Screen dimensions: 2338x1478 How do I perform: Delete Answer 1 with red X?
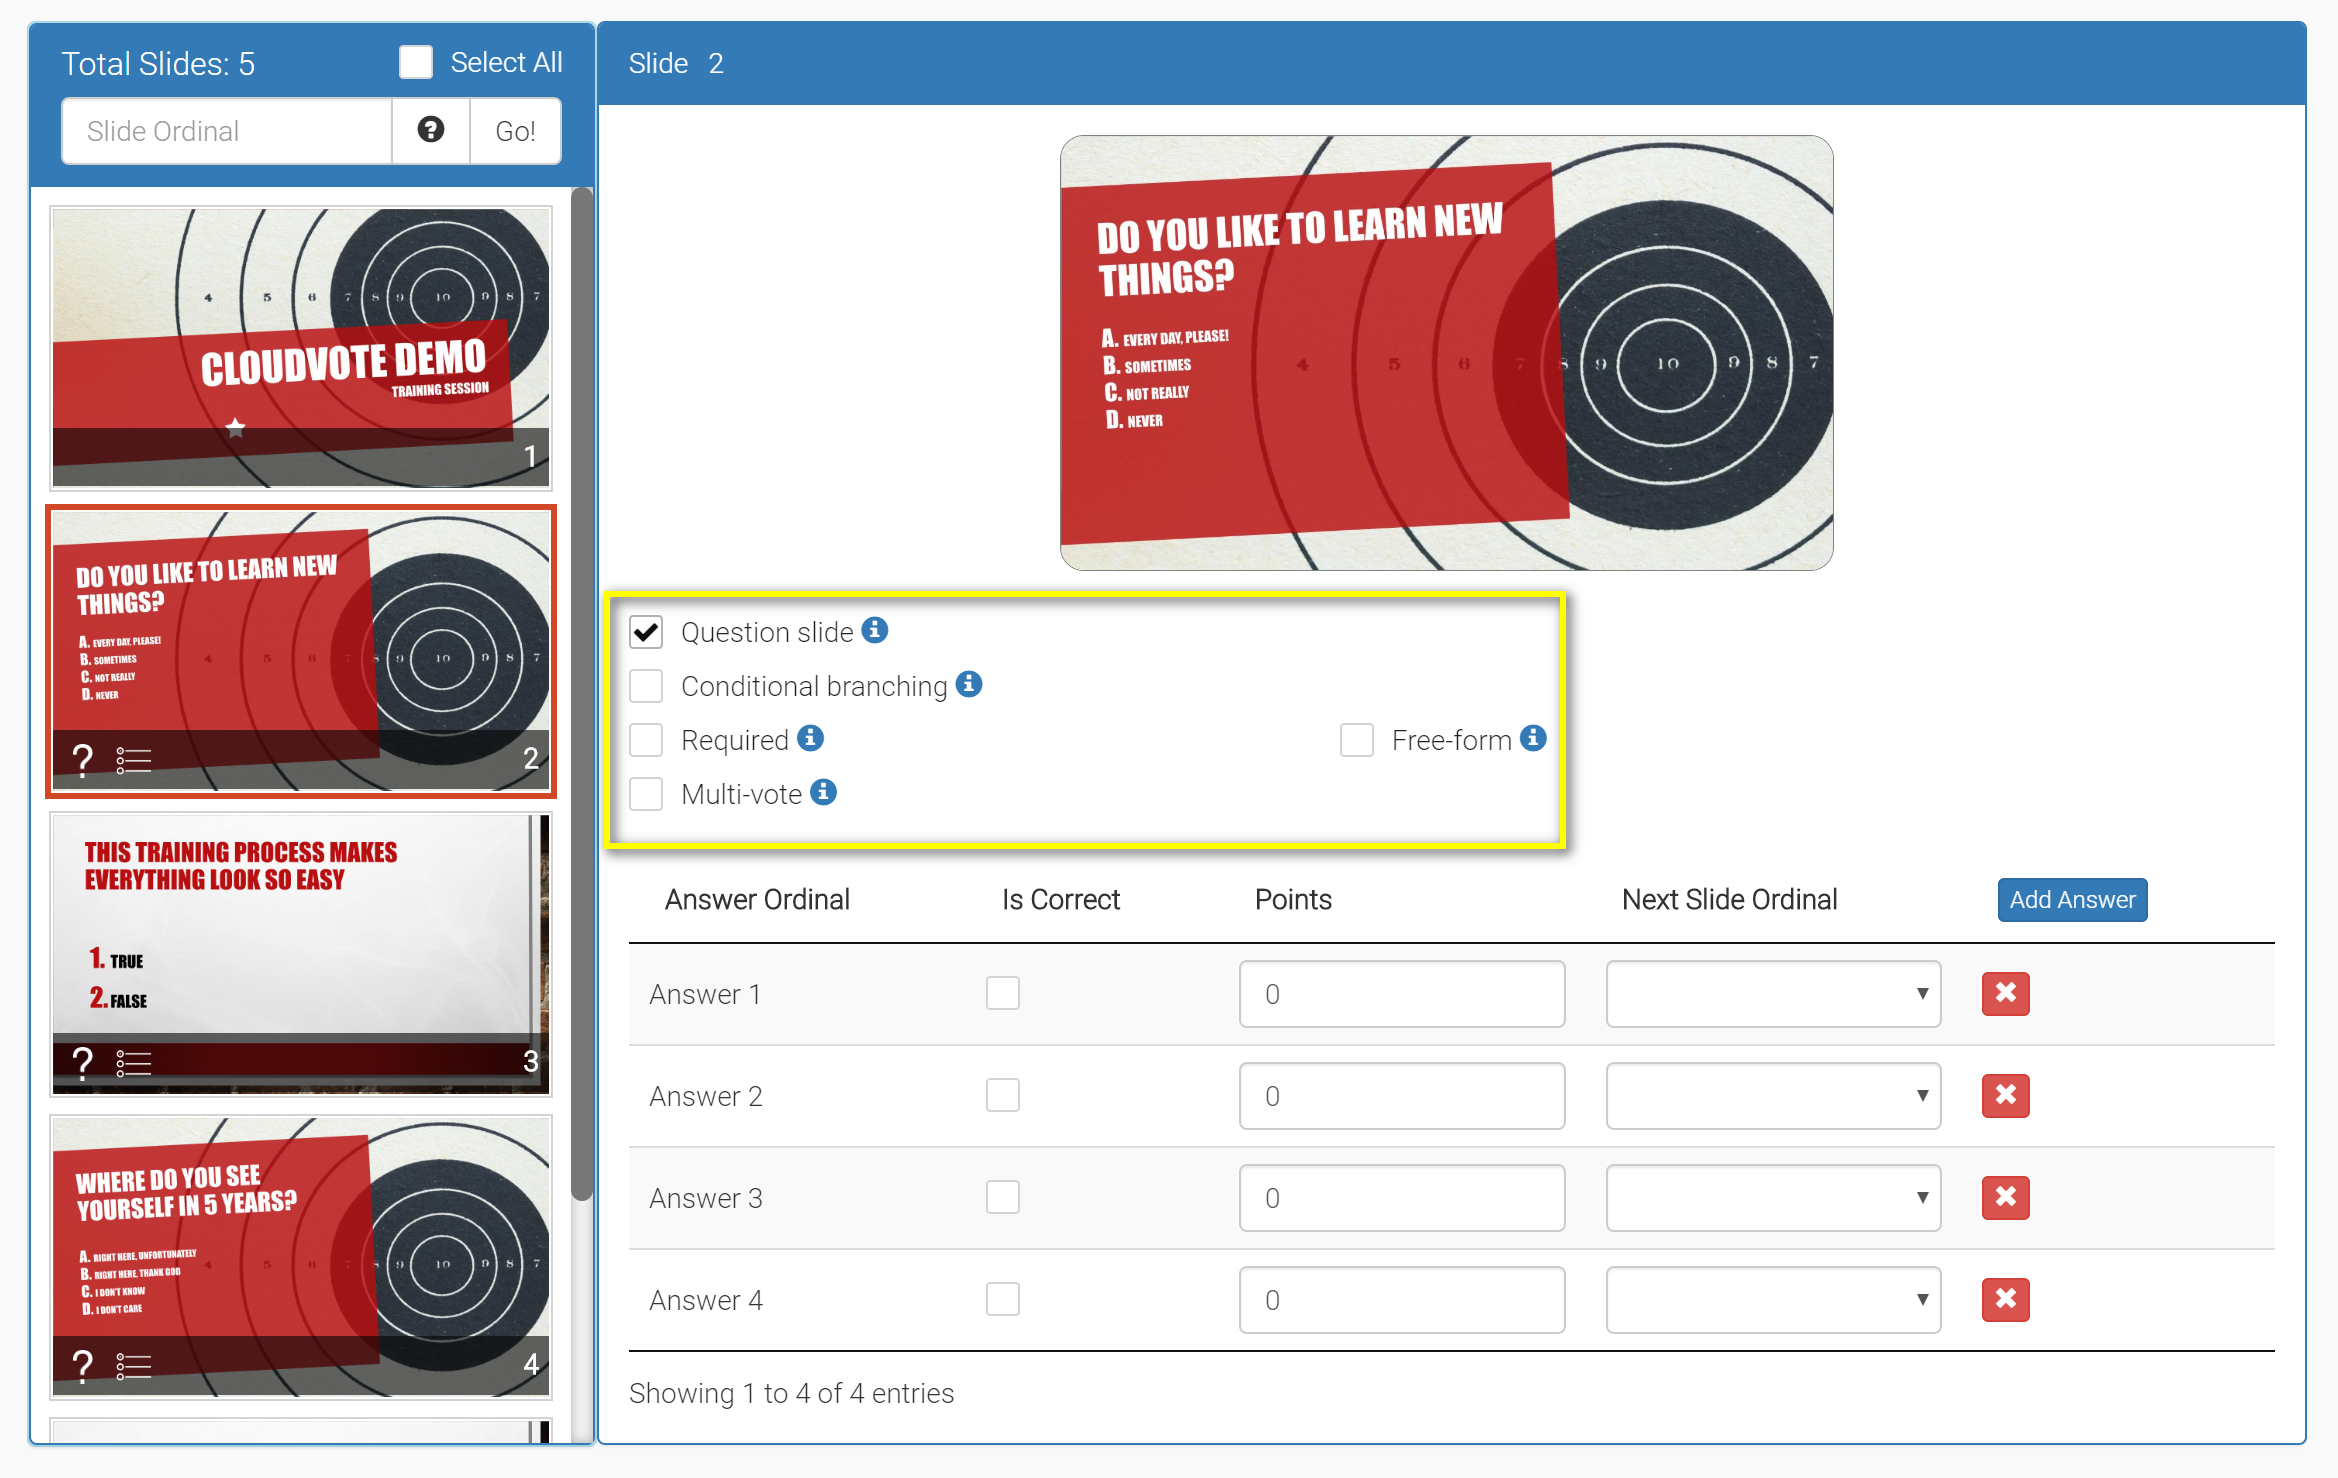[2005, 993]
